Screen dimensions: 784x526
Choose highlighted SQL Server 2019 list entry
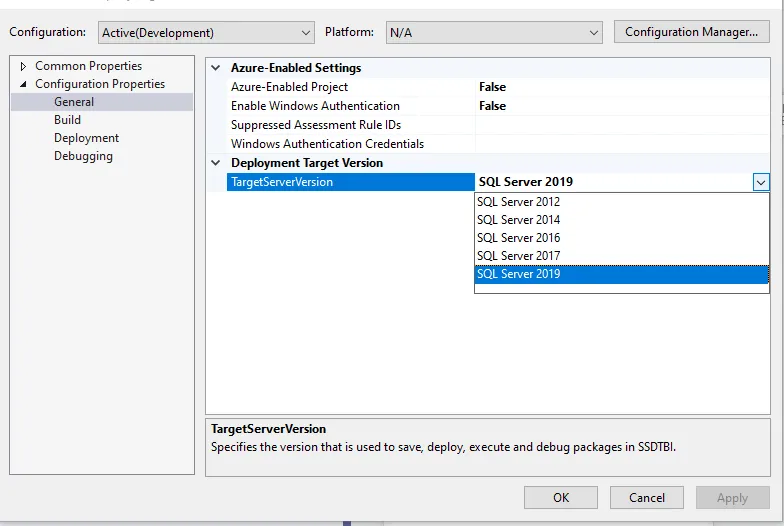[x=622, y=274]
